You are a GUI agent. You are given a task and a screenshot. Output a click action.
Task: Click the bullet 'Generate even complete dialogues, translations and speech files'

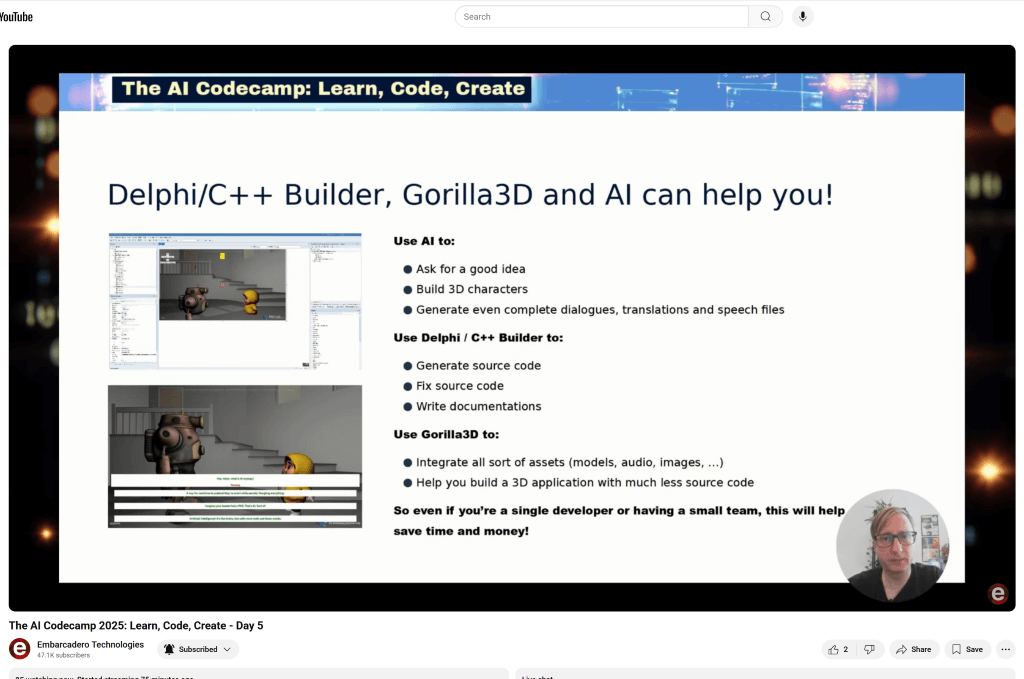click(x=600, y=309)
